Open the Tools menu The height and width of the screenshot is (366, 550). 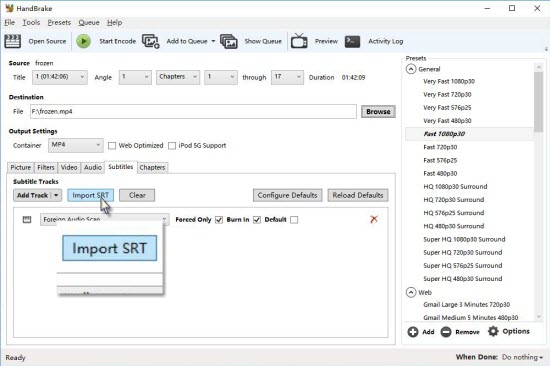[x=31, y=22]
